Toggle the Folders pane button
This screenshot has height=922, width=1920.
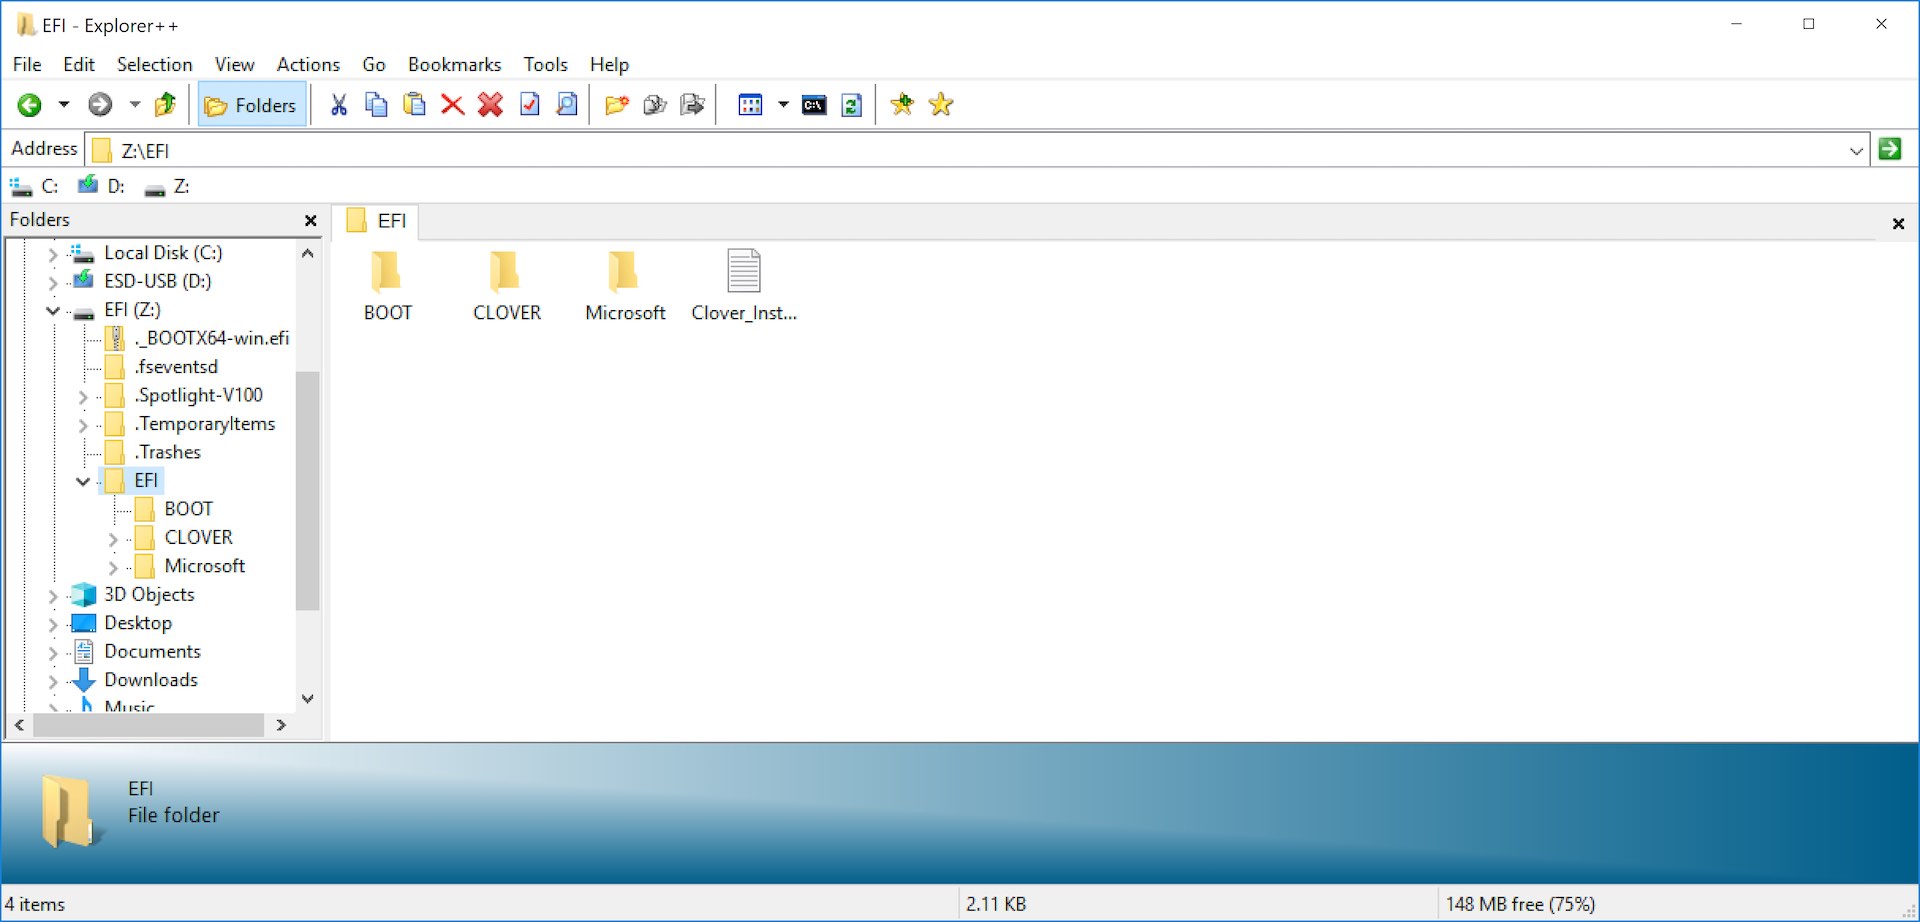[251, 105]
